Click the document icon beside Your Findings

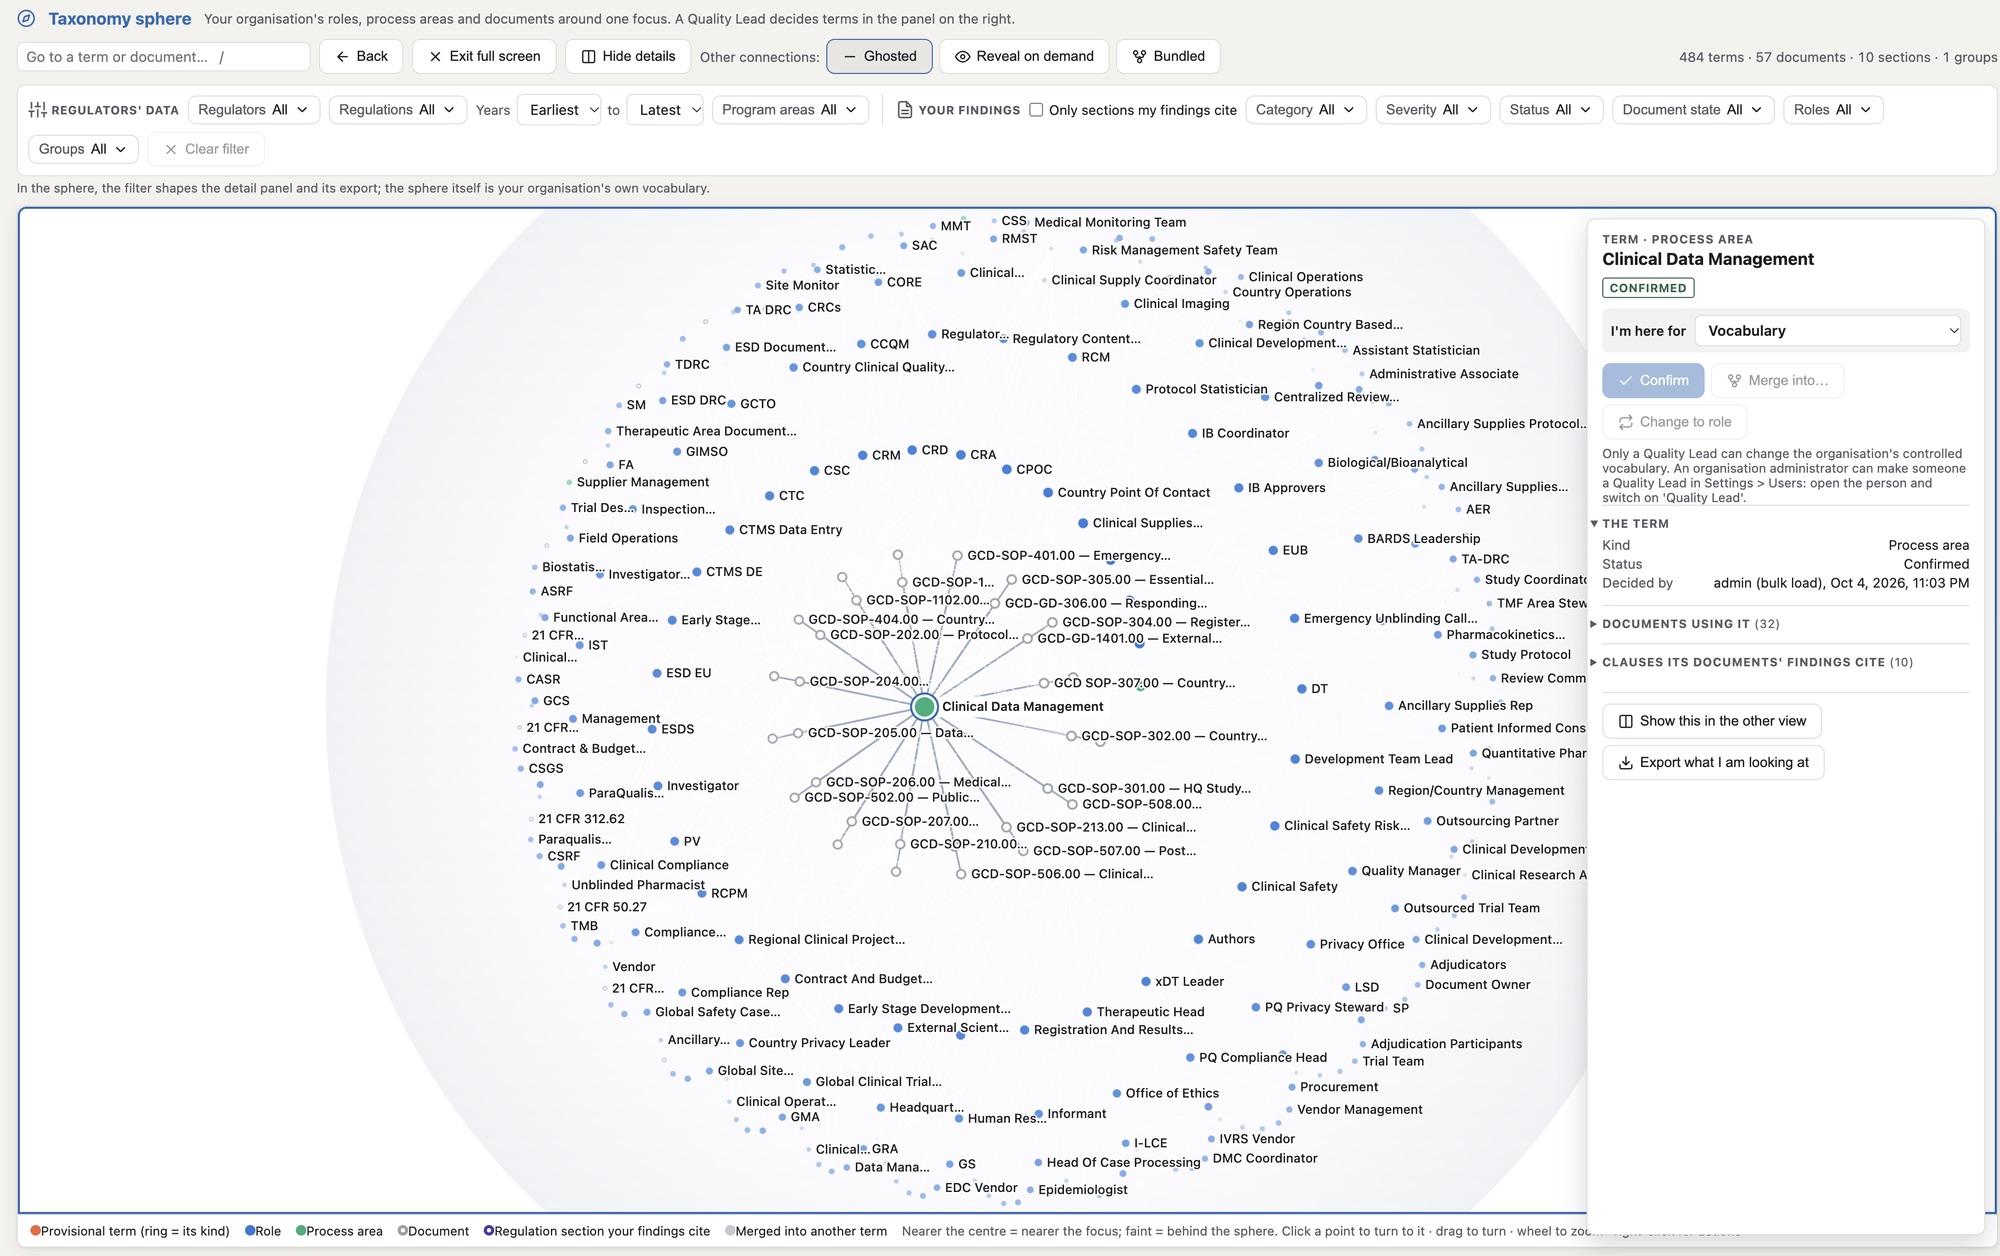[905, 110]
